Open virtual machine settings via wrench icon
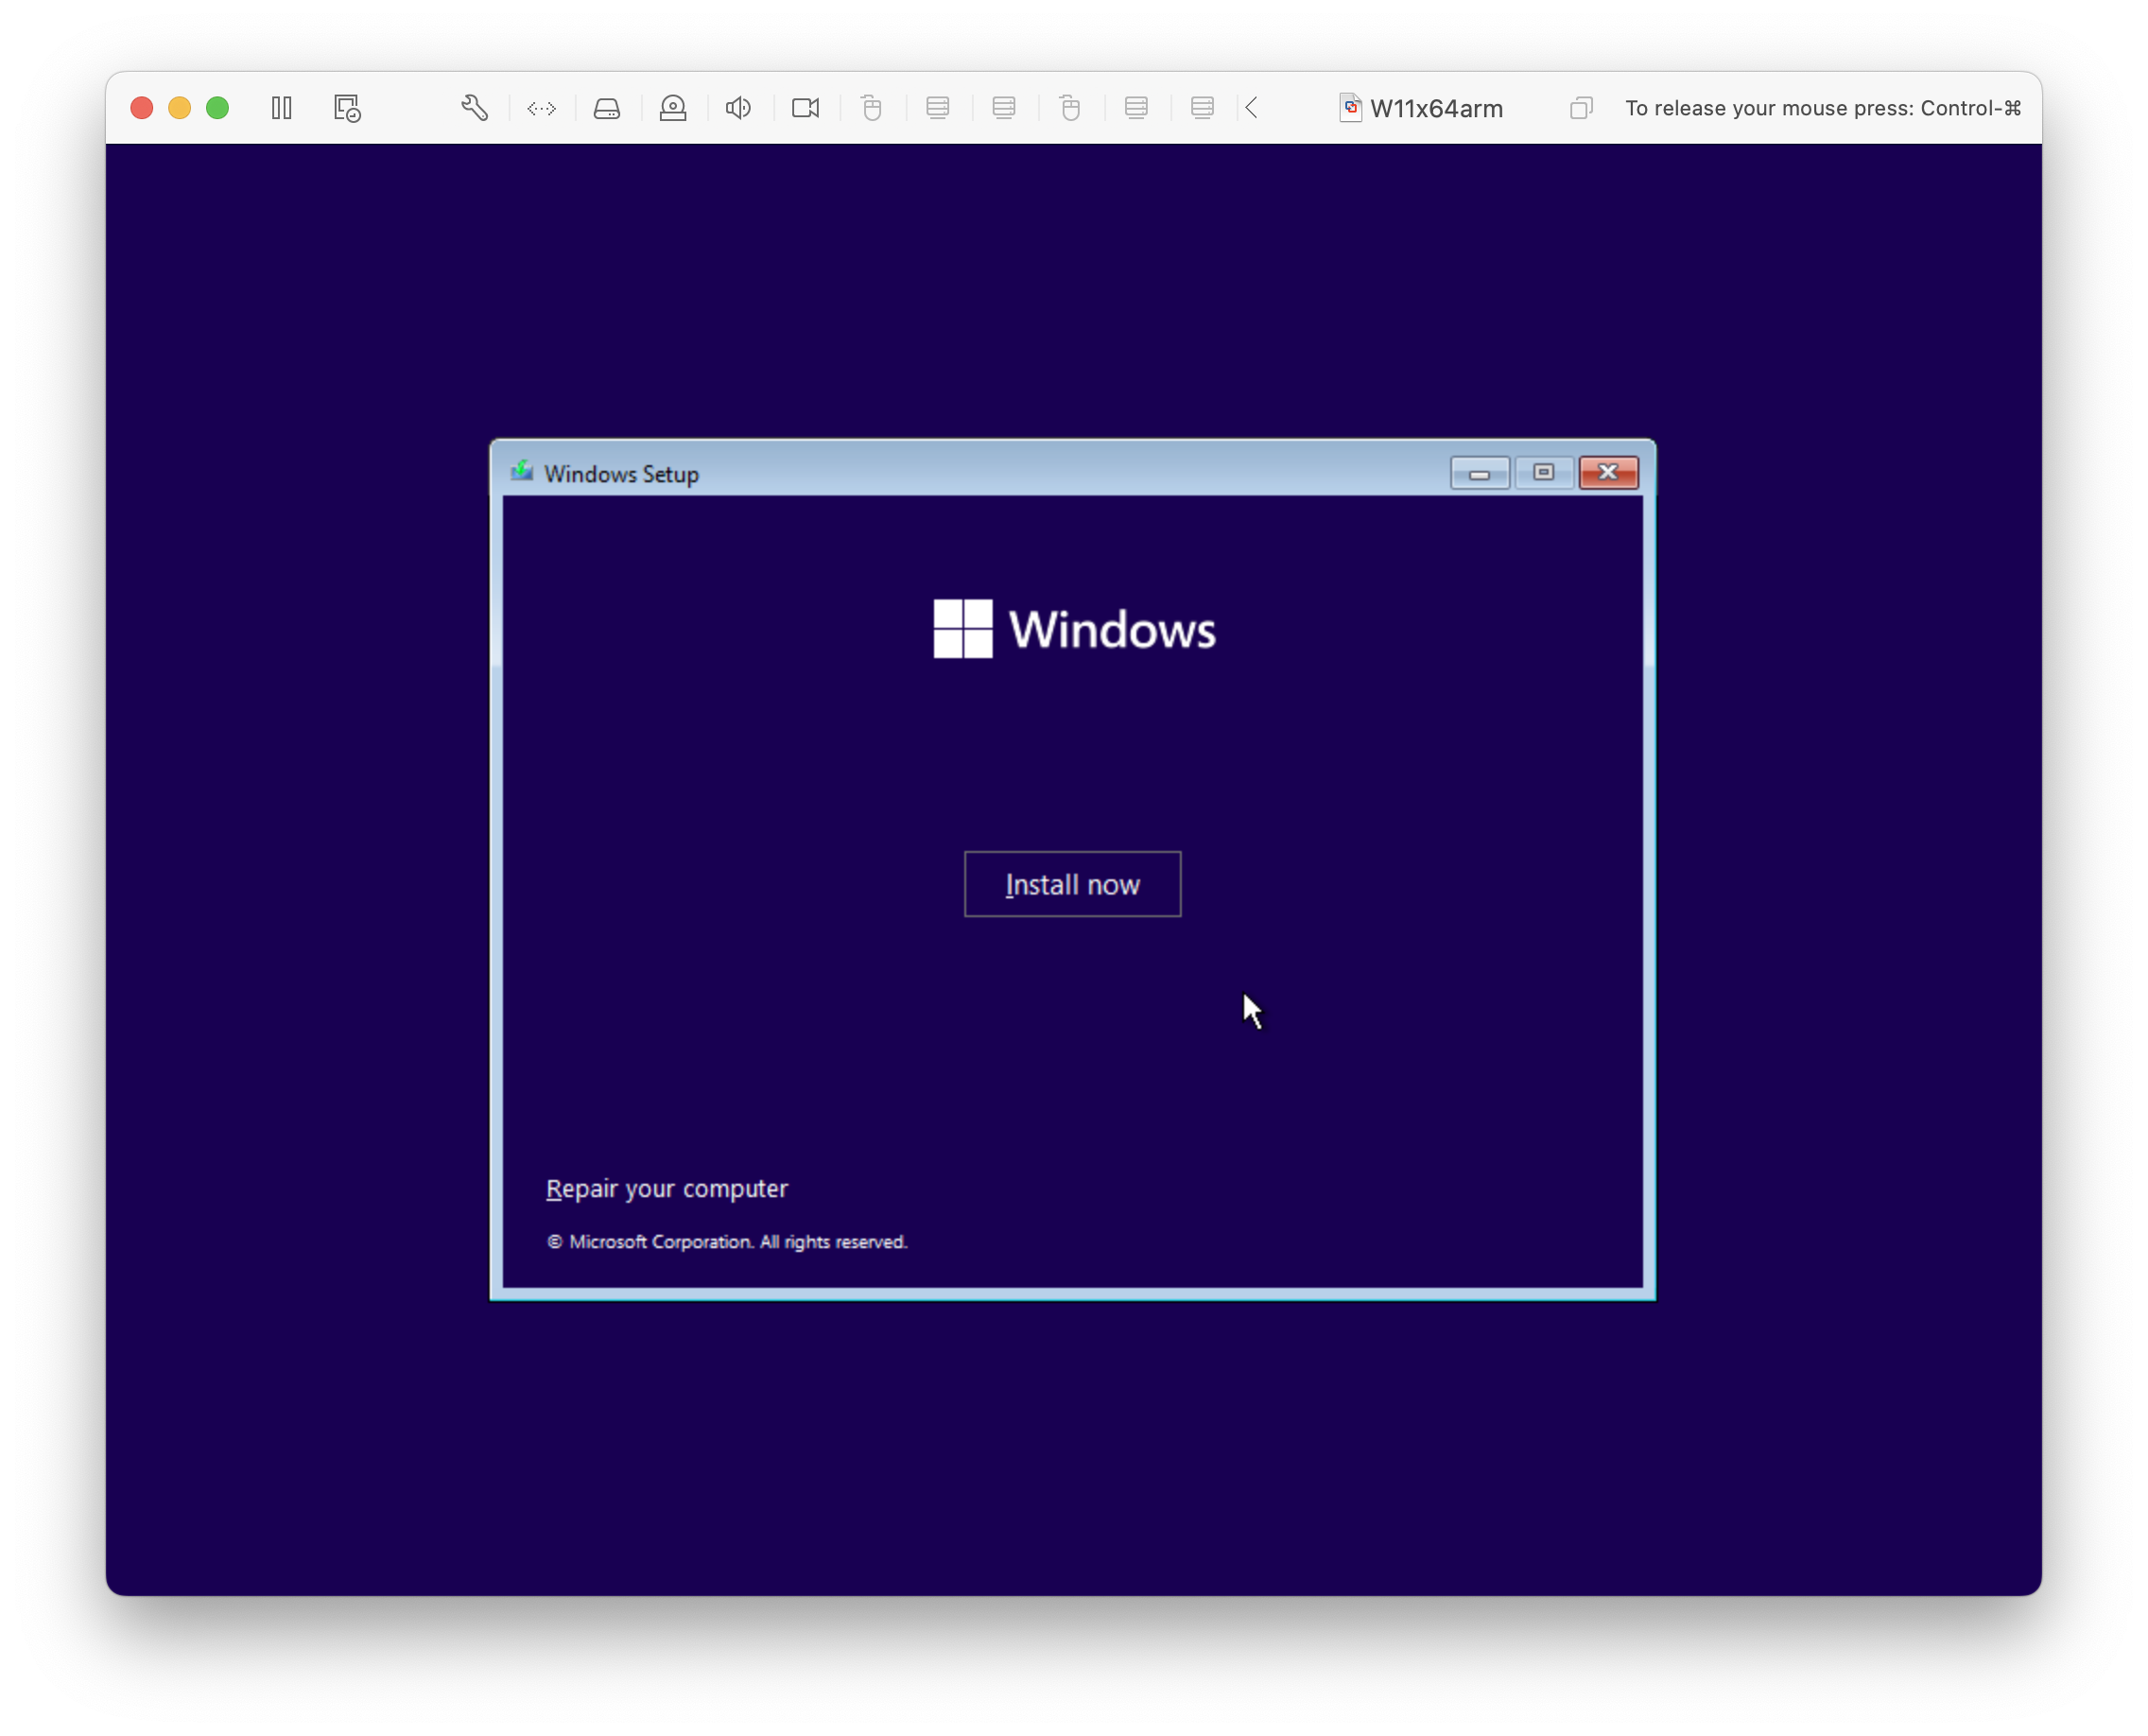The width and height of the screenshot is (2148, 1736). tap(475, 108)
